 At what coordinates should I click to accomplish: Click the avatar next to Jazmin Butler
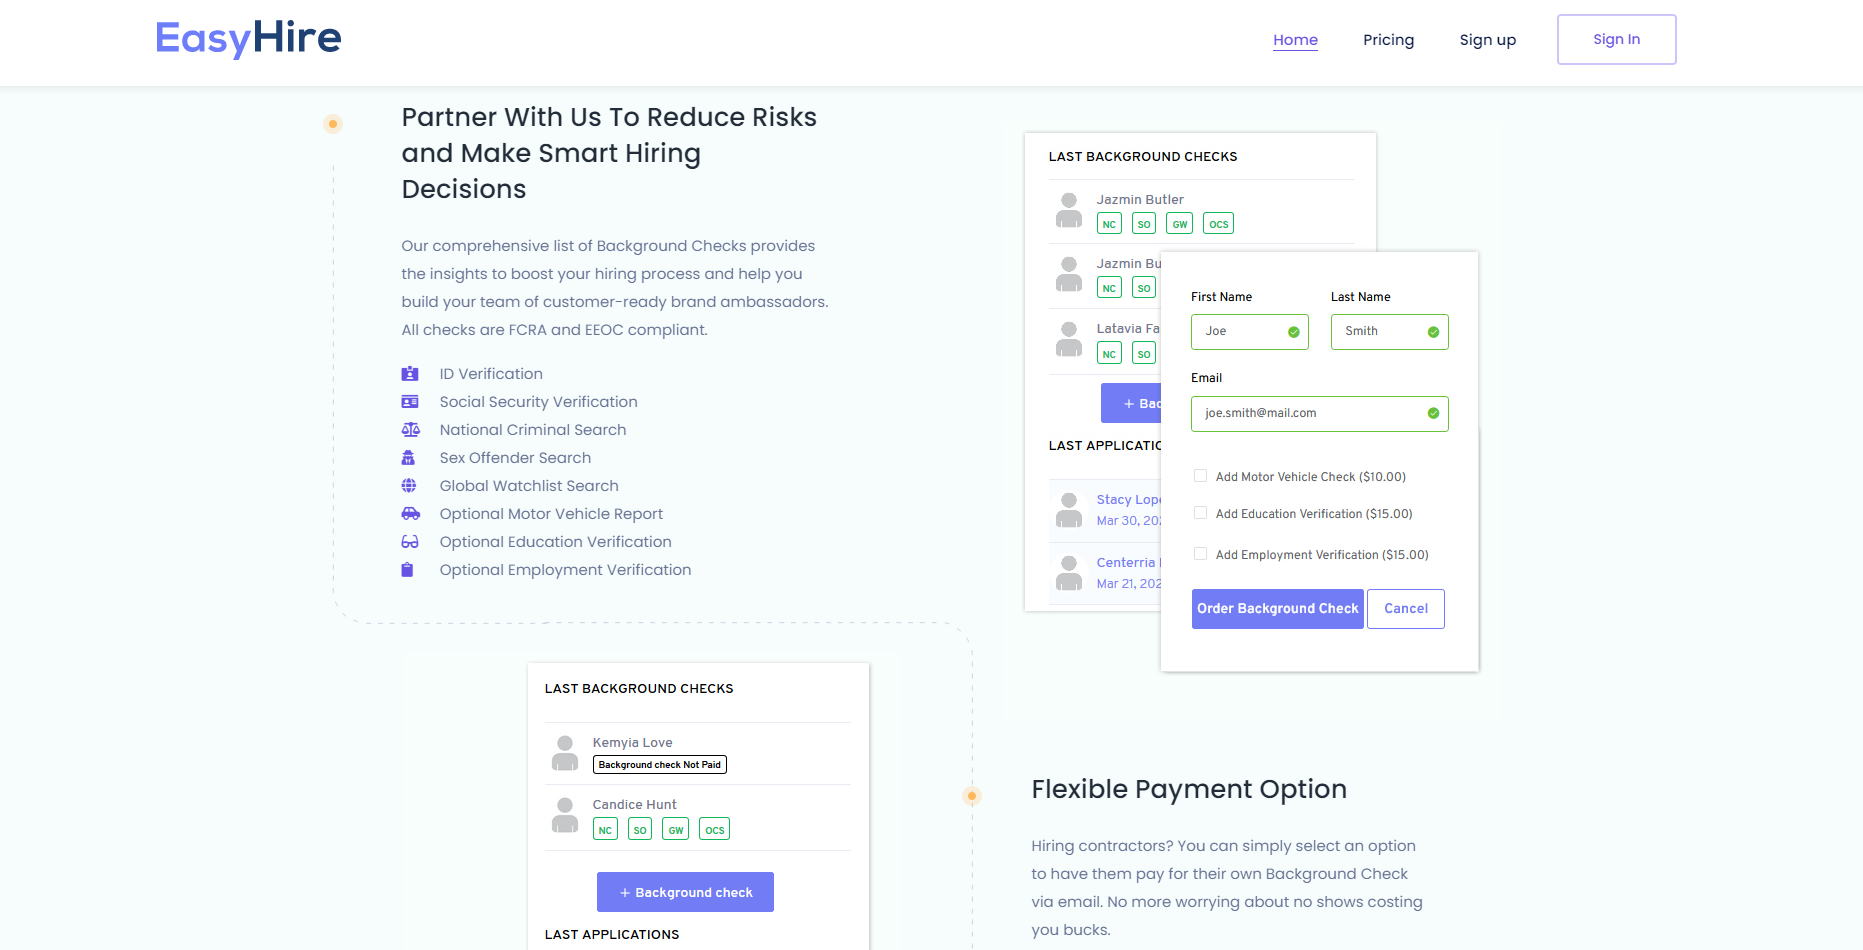point(1069,210)
